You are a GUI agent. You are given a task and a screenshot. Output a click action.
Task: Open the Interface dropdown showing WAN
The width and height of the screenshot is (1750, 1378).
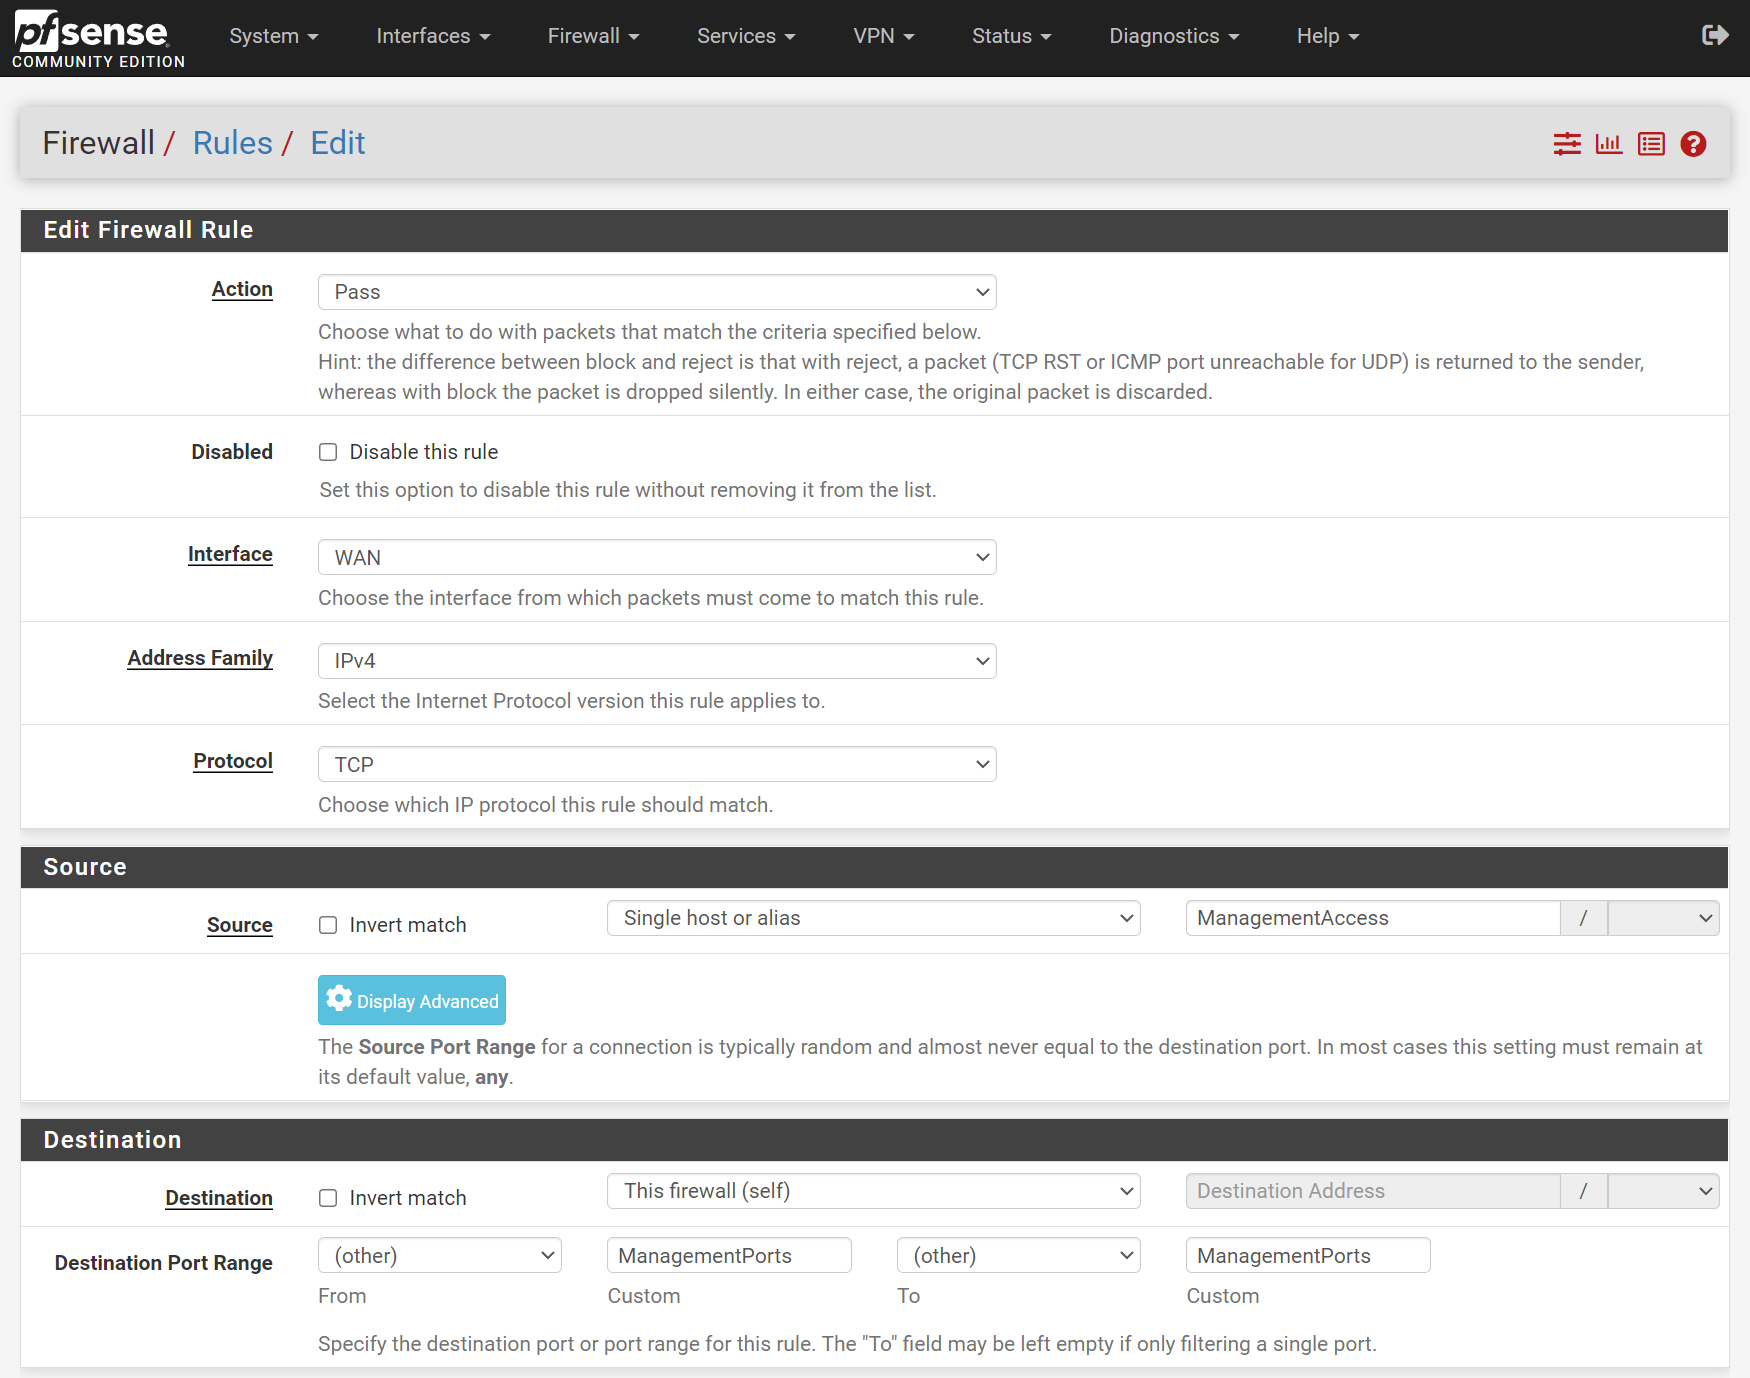(x=657, y=557)
